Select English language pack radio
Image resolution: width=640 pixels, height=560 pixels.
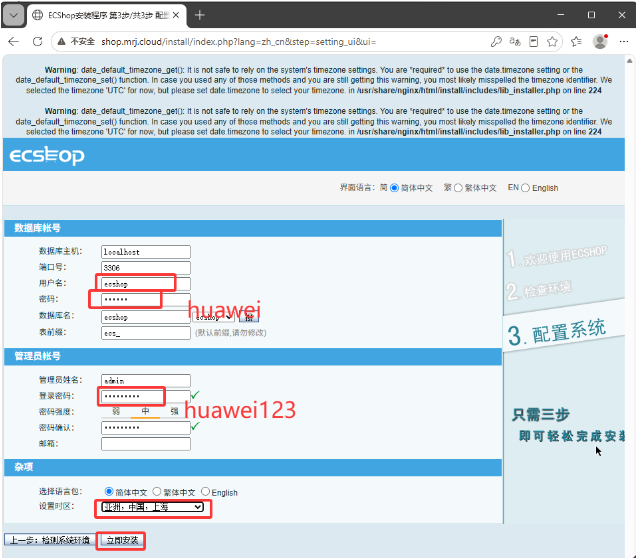(205, 492)
